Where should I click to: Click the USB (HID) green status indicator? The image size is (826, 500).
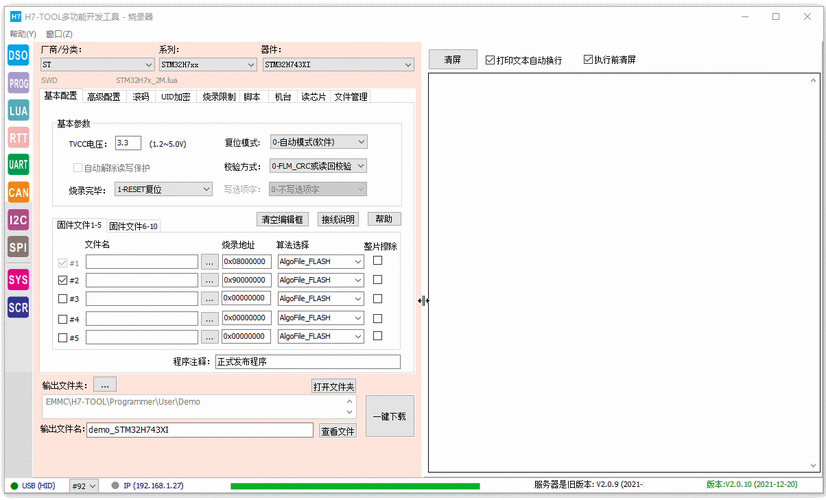[14, 486]
